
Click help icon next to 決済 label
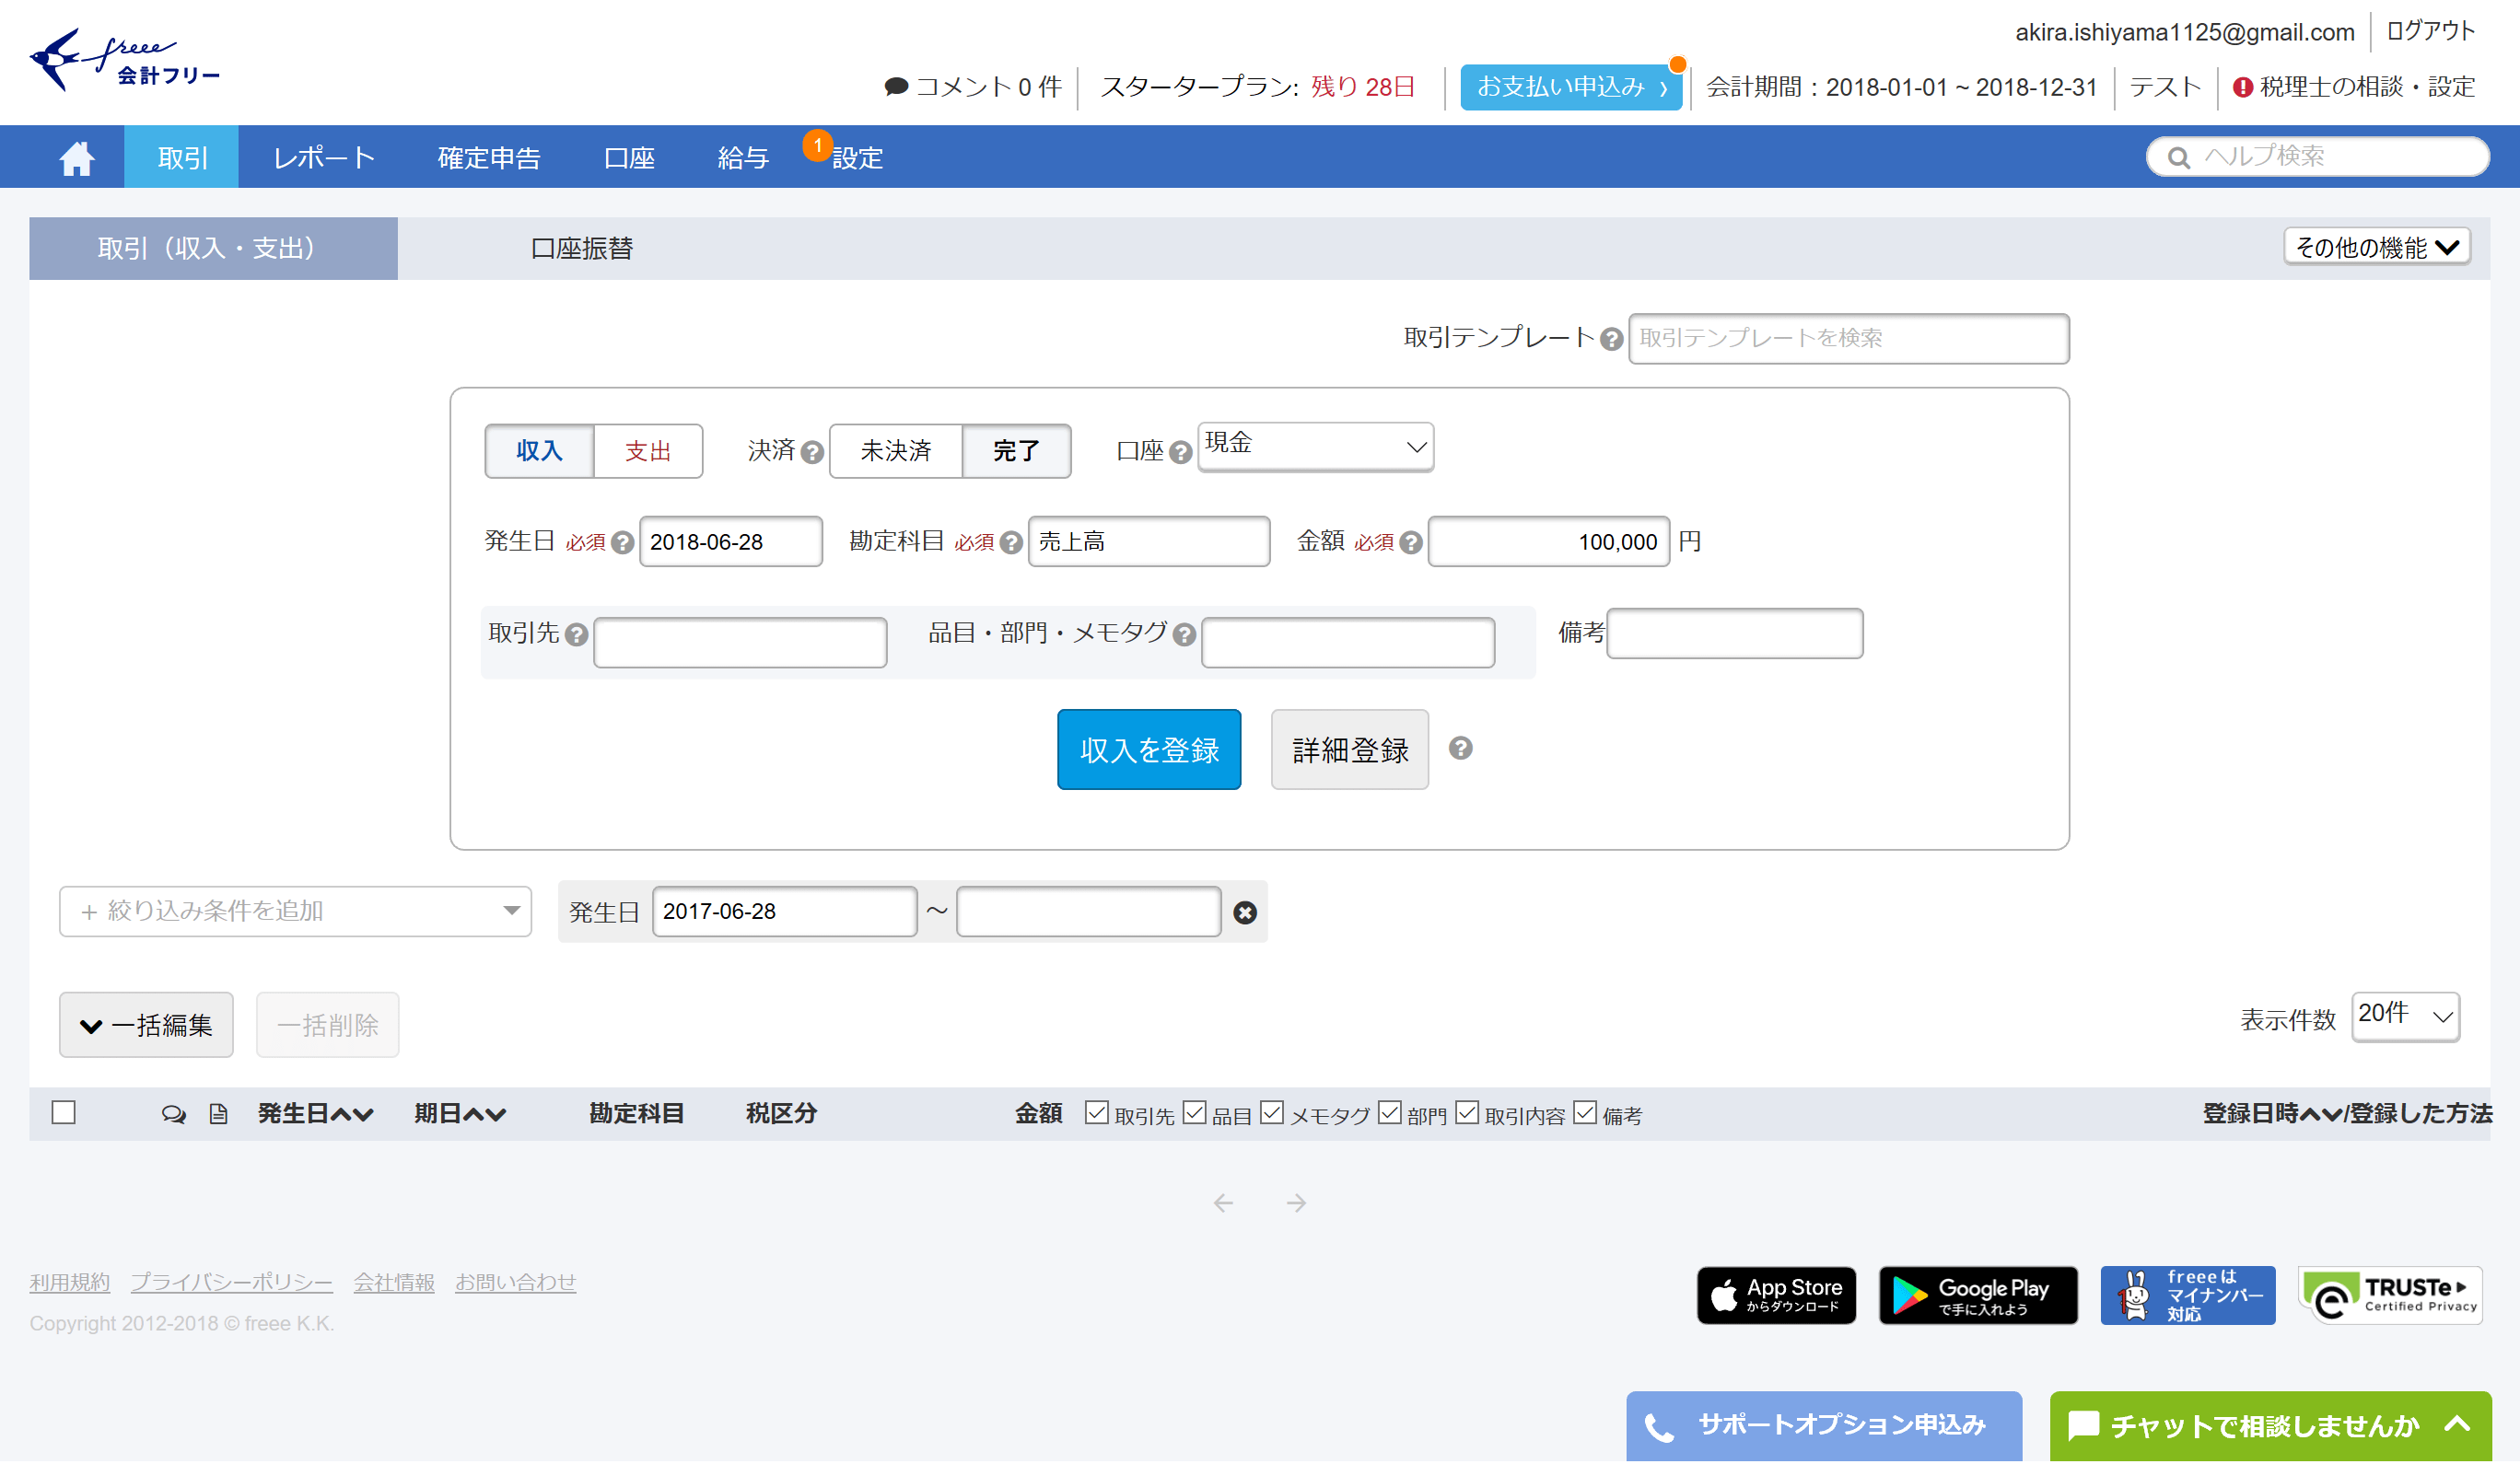[x=812, y=453]
